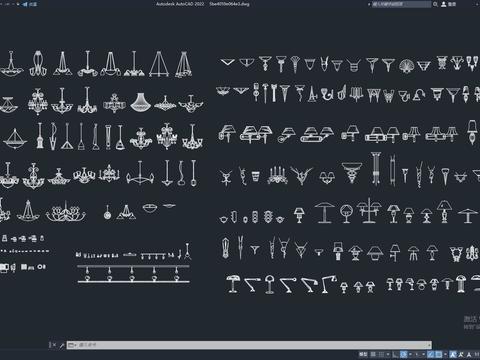The image size is (480, 360).
Task: Open command line customize wrench icon
Action: click(62, 345)
